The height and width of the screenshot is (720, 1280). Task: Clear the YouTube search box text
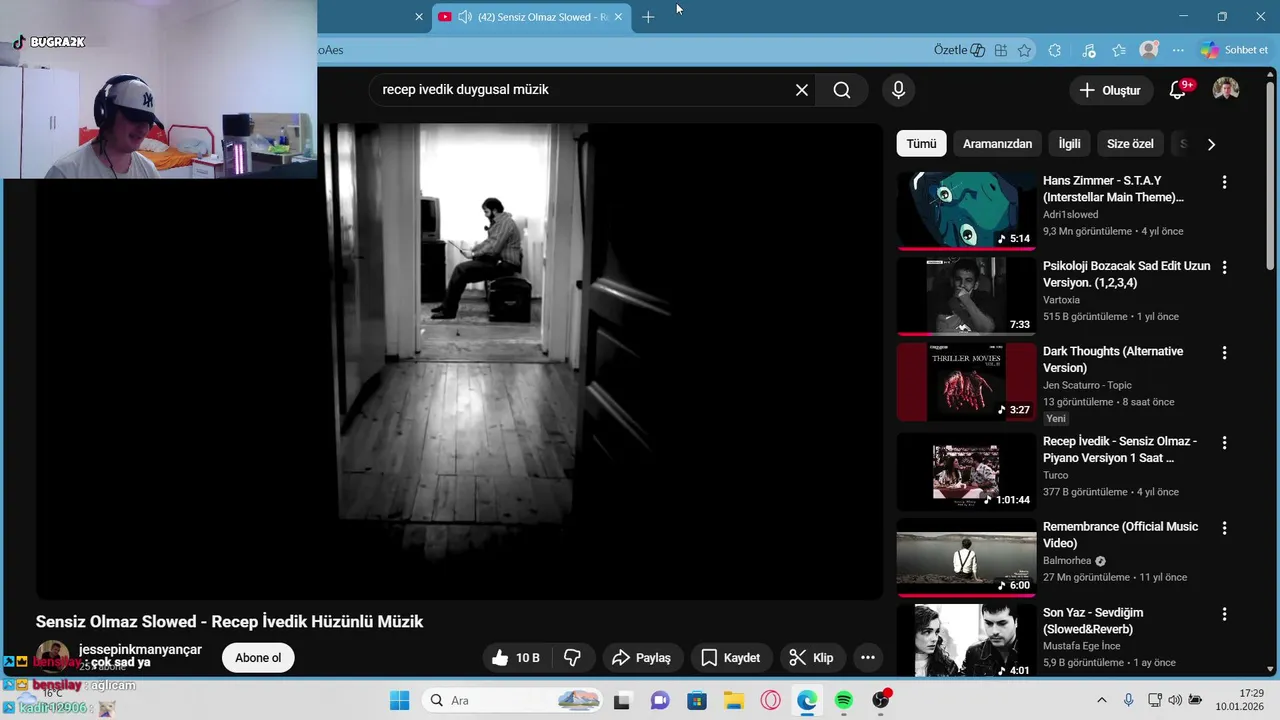pos(801,90)
